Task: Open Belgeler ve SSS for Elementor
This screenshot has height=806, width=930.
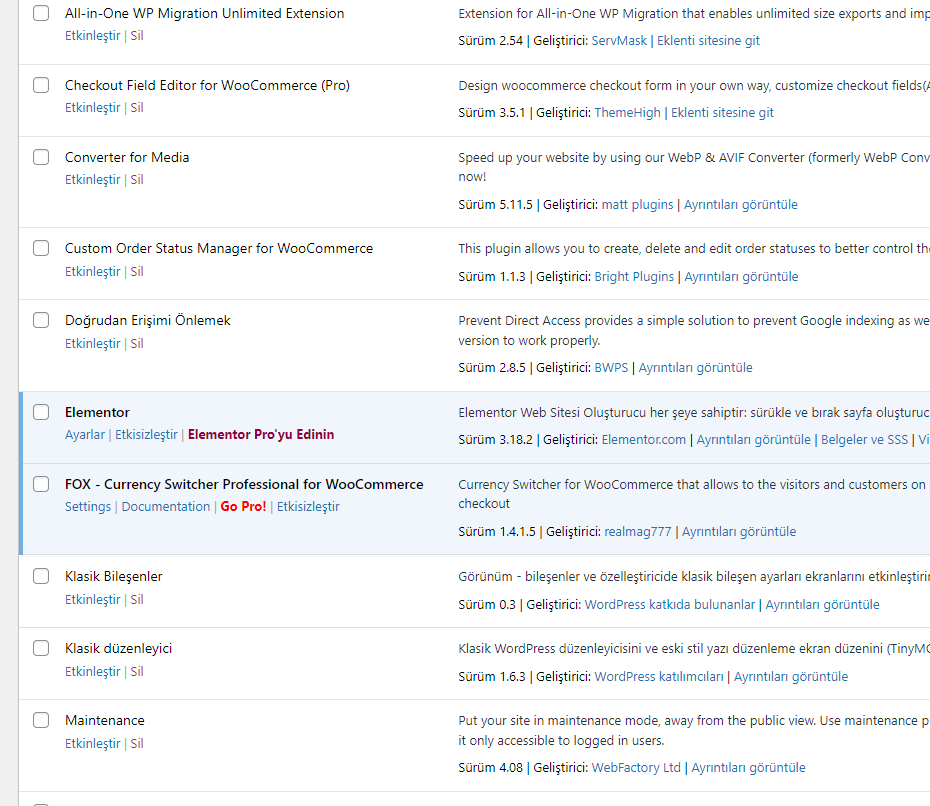Action: click(x=864, y=439)
